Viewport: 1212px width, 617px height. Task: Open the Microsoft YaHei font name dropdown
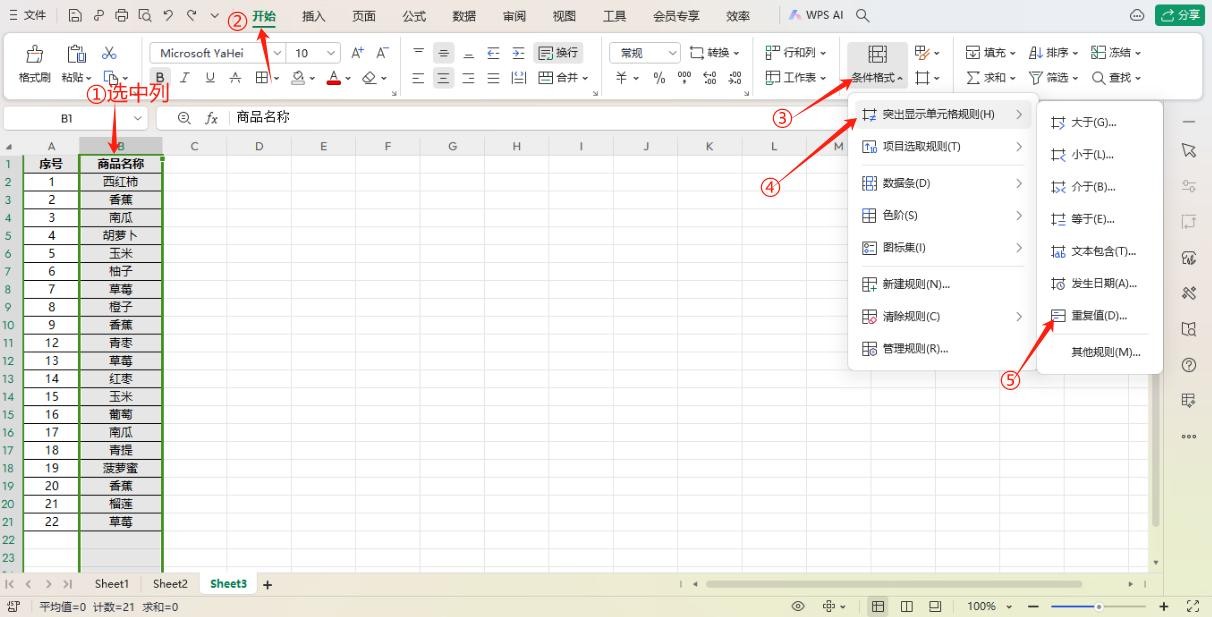(276, 53)
